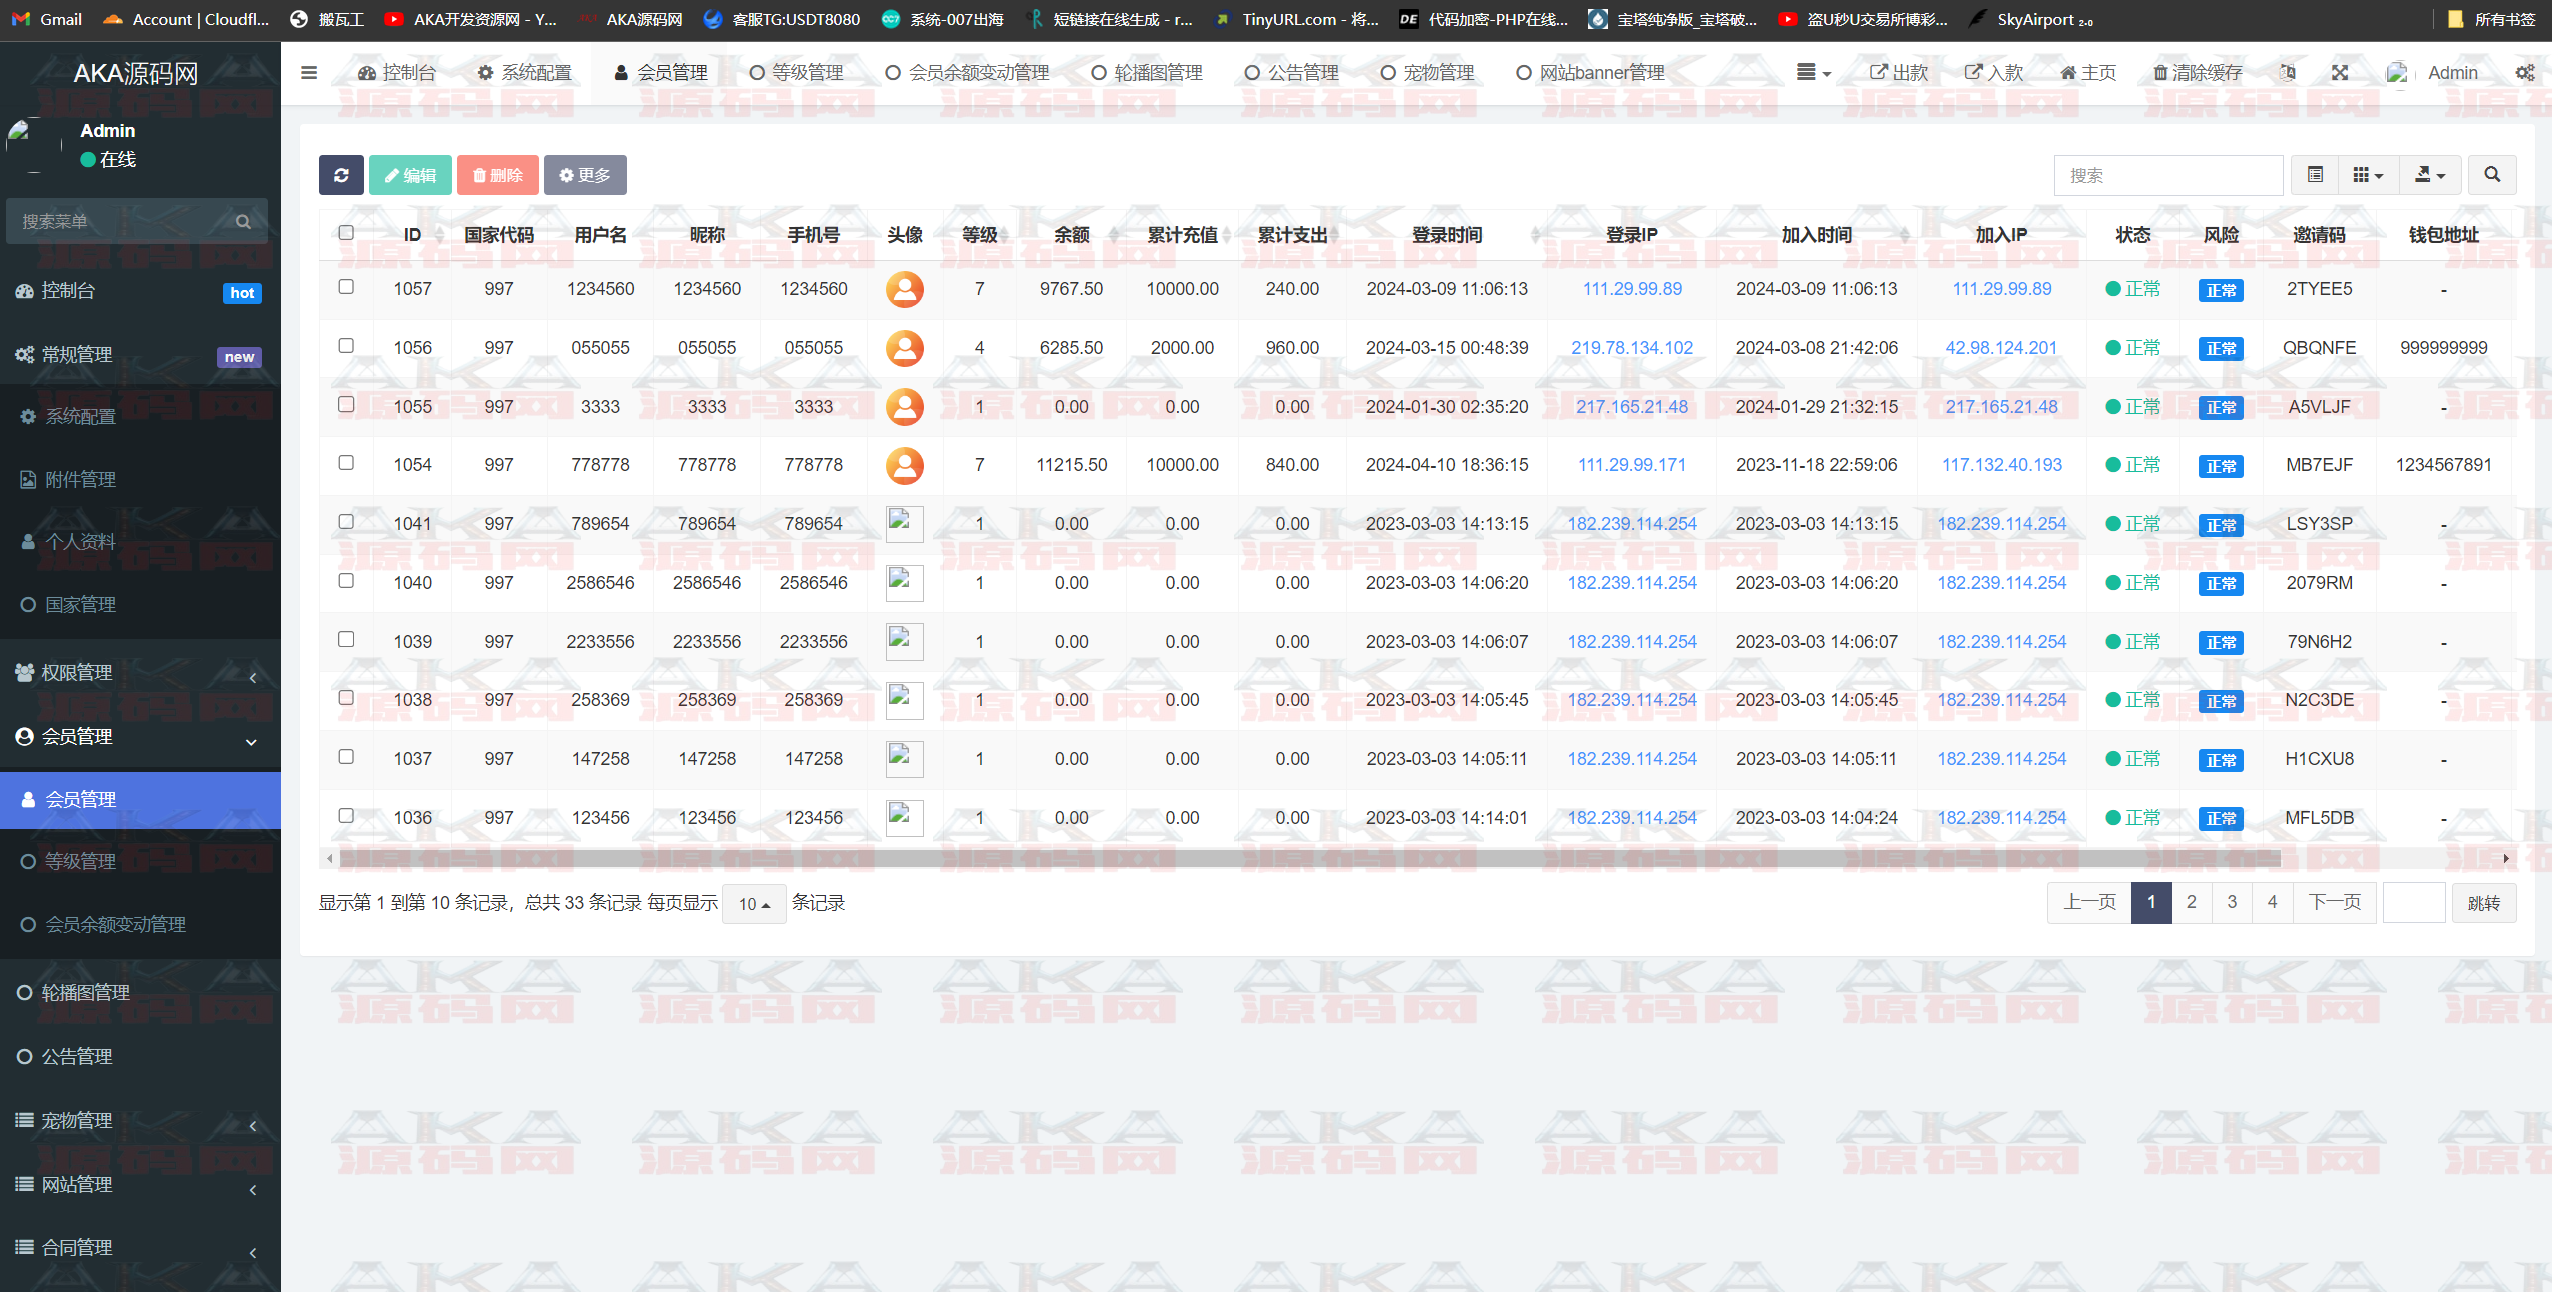Go to page 2 of the records
The image size is (2552, 1292).
pos(2191,902)
